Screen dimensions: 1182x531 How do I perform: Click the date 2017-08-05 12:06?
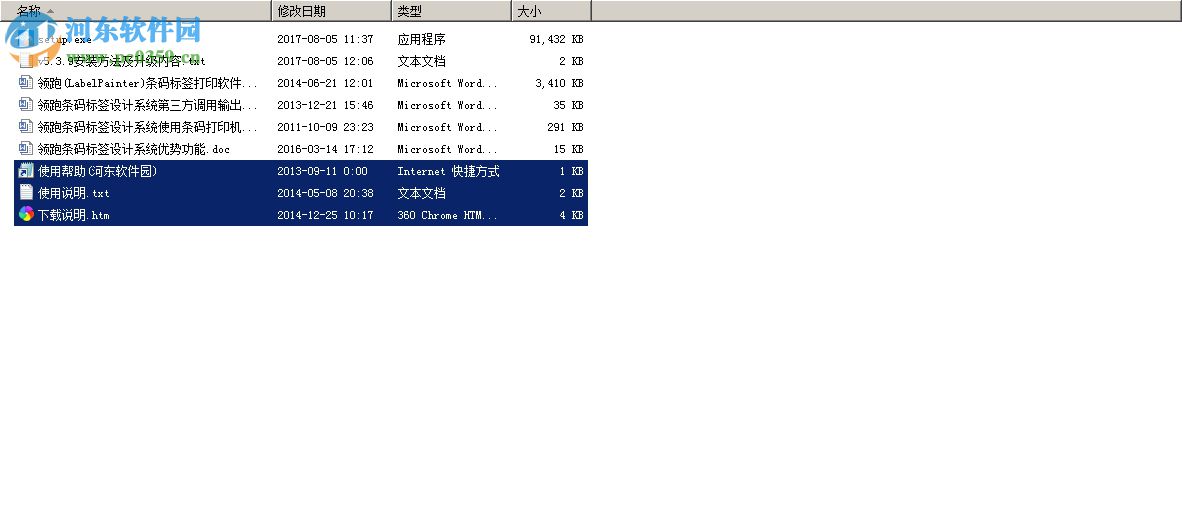click(325, 61)
